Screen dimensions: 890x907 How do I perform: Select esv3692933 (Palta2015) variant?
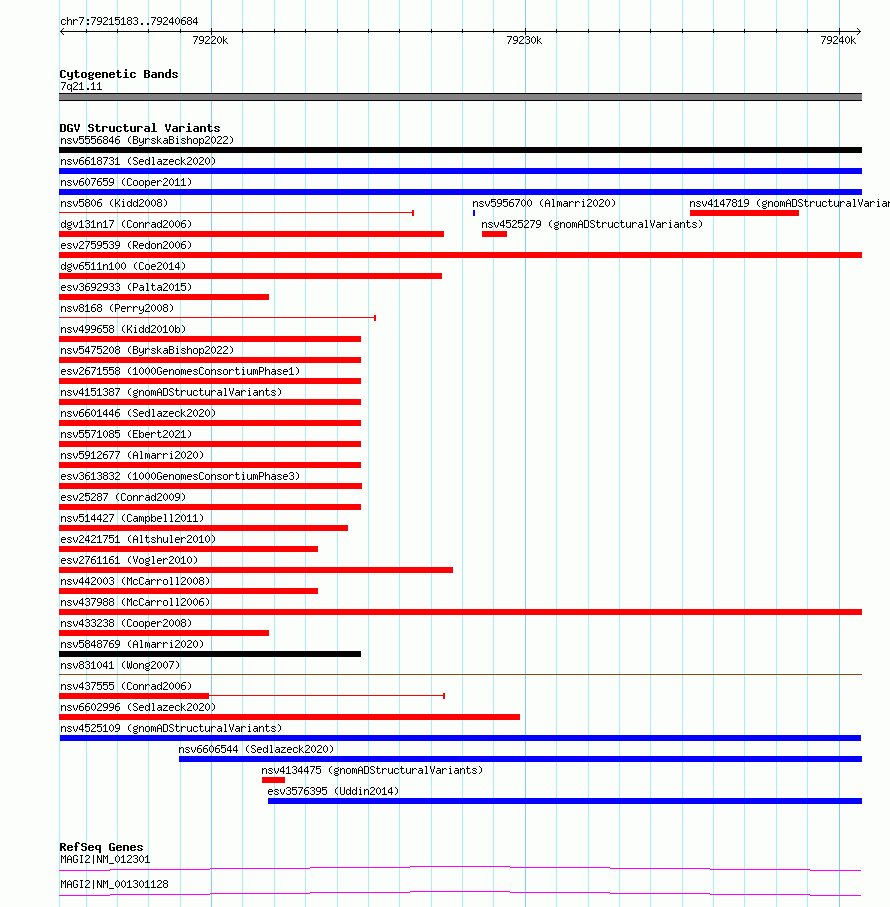point(126,287)
